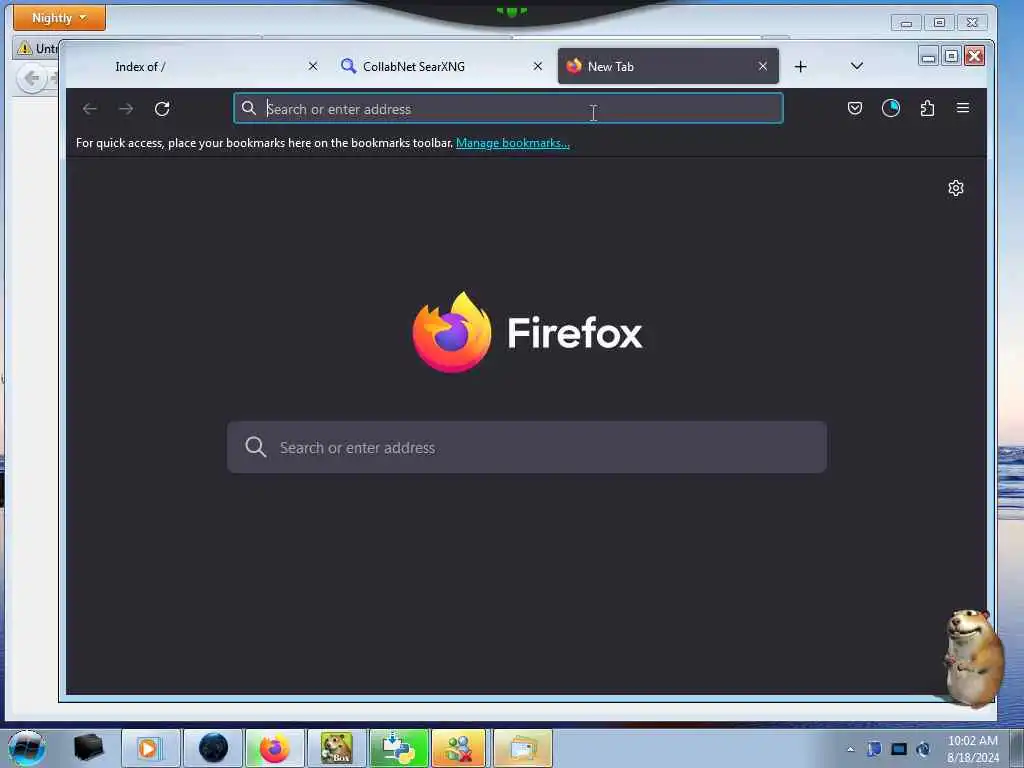Open the Firefox hamburger menu
Viewport: 1024px width, 768px height.
pos(963,108)
